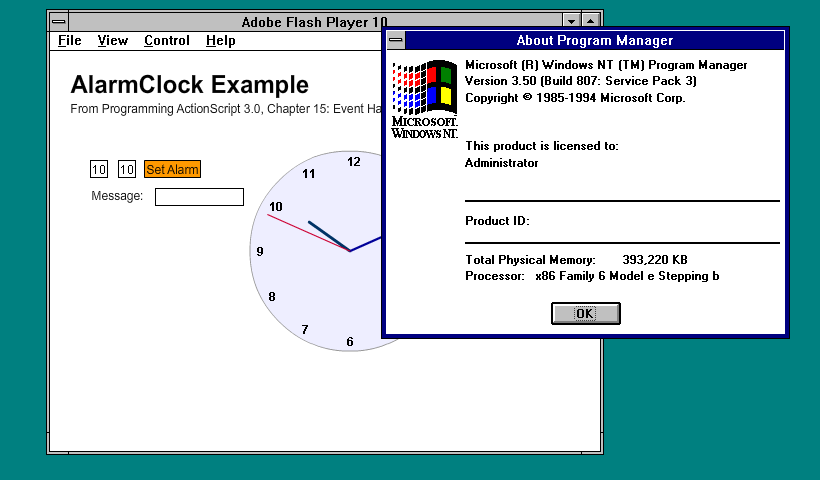Click the 'Microsoft (R) Windows NT (TM) Program Manager' line
Screen dimensions: 820x480
606,65
